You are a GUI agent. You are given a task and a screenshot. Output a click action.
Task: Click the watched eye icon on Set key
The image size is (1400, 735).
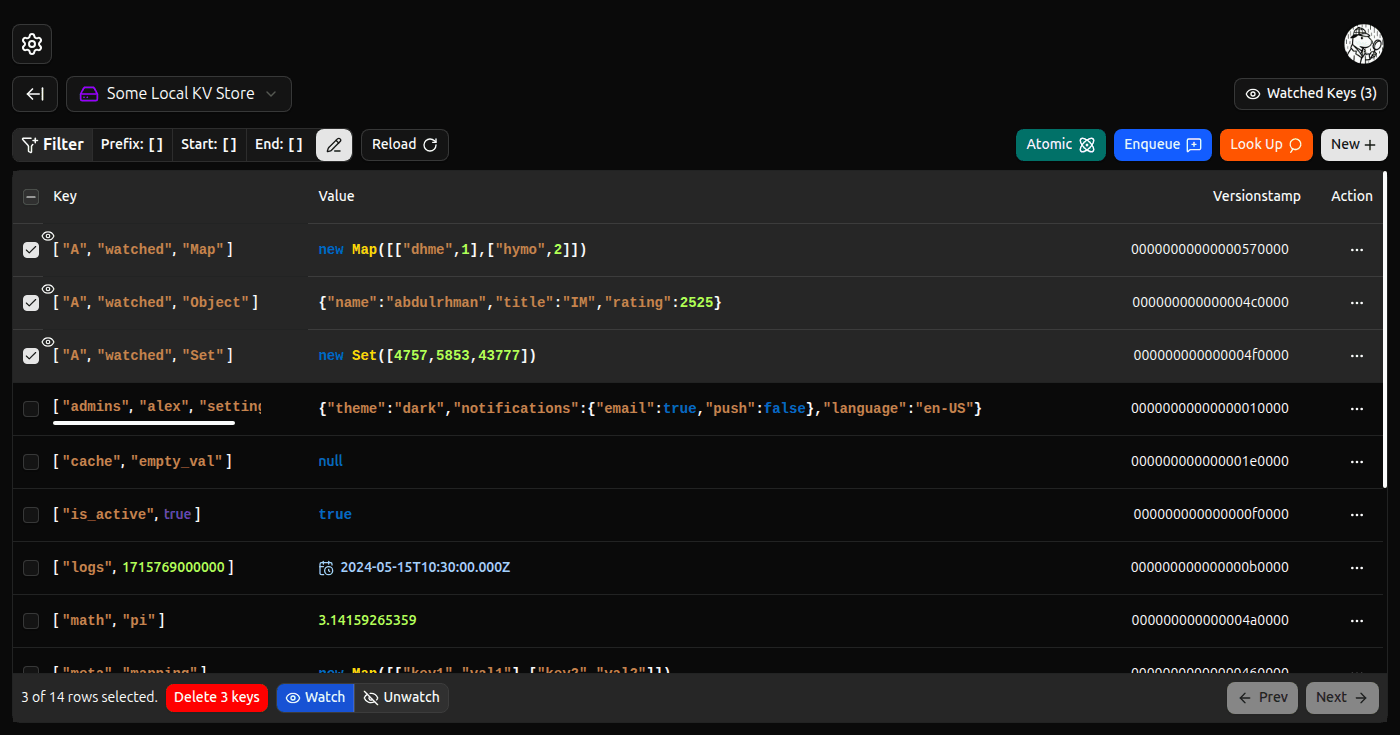pyautogui.click(x=48, y=341)
